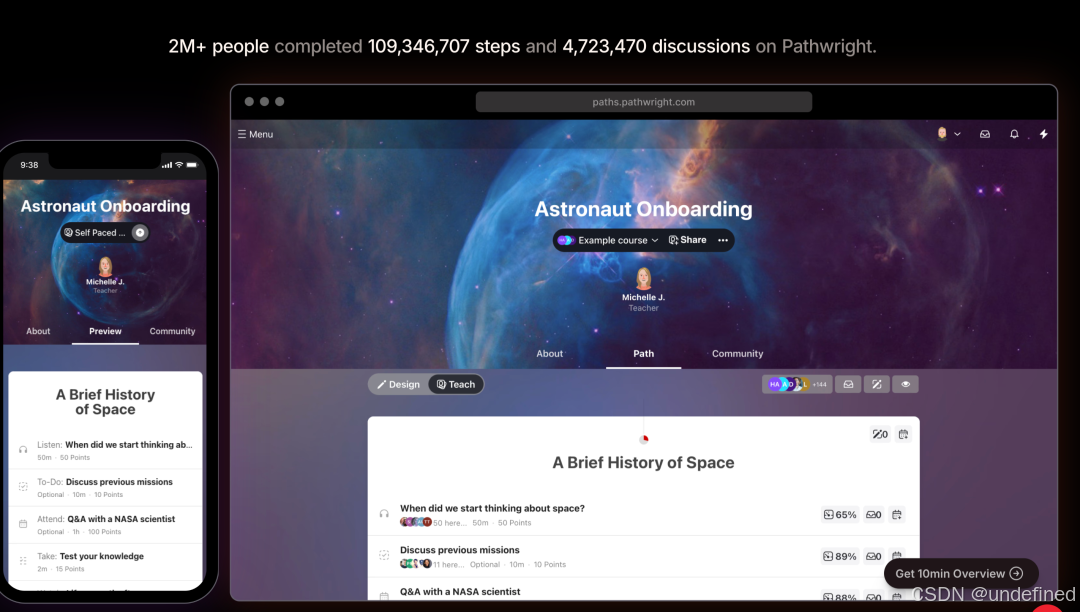Click inbox 0 icon on 65% row
This screenshot has height=612, width=1080.
(873, 514)
